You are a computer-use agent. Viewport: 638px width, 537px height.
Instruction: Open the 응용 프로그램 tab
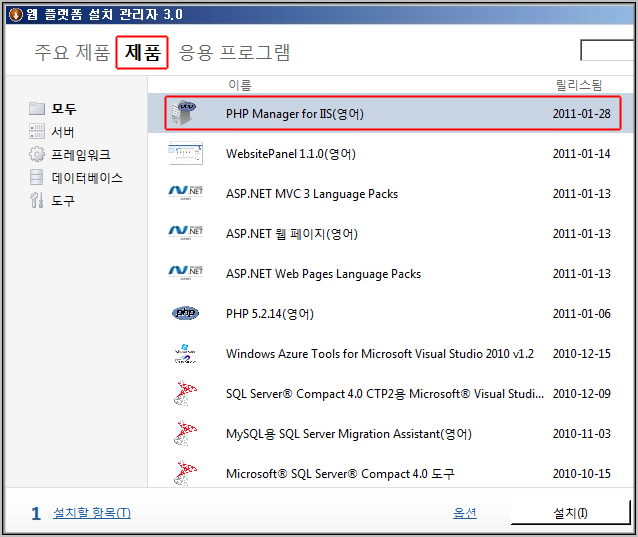234,52
